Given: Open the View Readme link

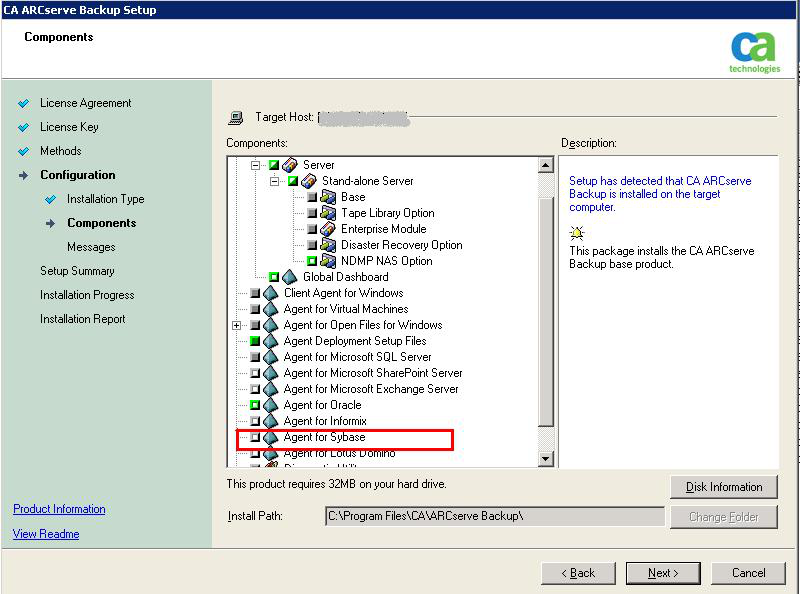Looking at the screenshot, I should point(46,534).
